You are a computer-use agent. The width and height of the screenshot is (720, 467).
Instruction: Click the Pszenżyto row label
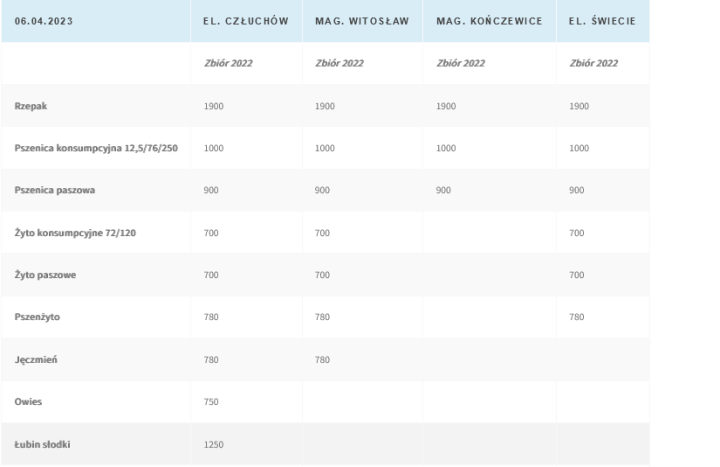point(38,316)
